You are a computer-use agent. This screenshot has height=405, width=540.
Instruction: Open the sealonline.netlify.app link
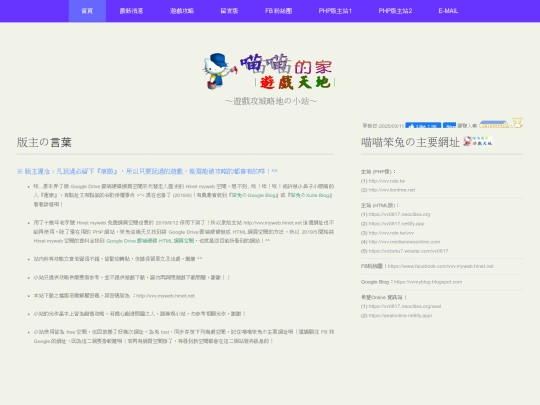pos(400,315)
